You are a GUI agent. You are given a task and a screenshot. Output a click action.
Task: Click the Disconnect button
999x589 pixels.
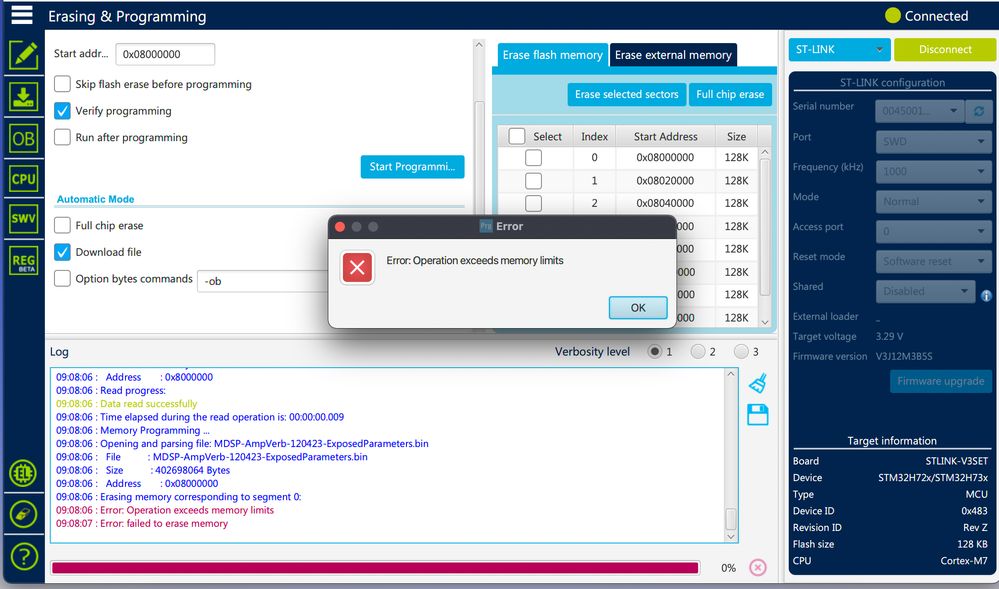click(x=945, y=50)
